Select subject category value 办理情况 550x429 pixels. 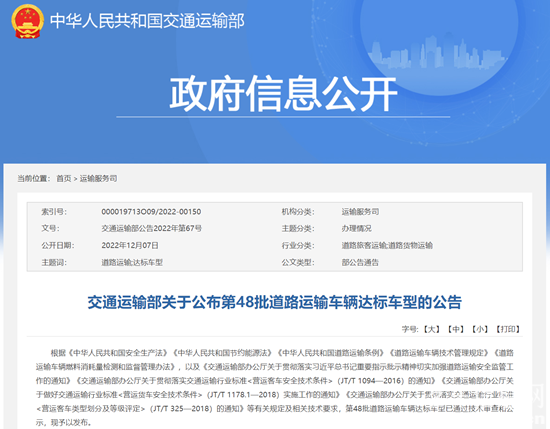356,229
